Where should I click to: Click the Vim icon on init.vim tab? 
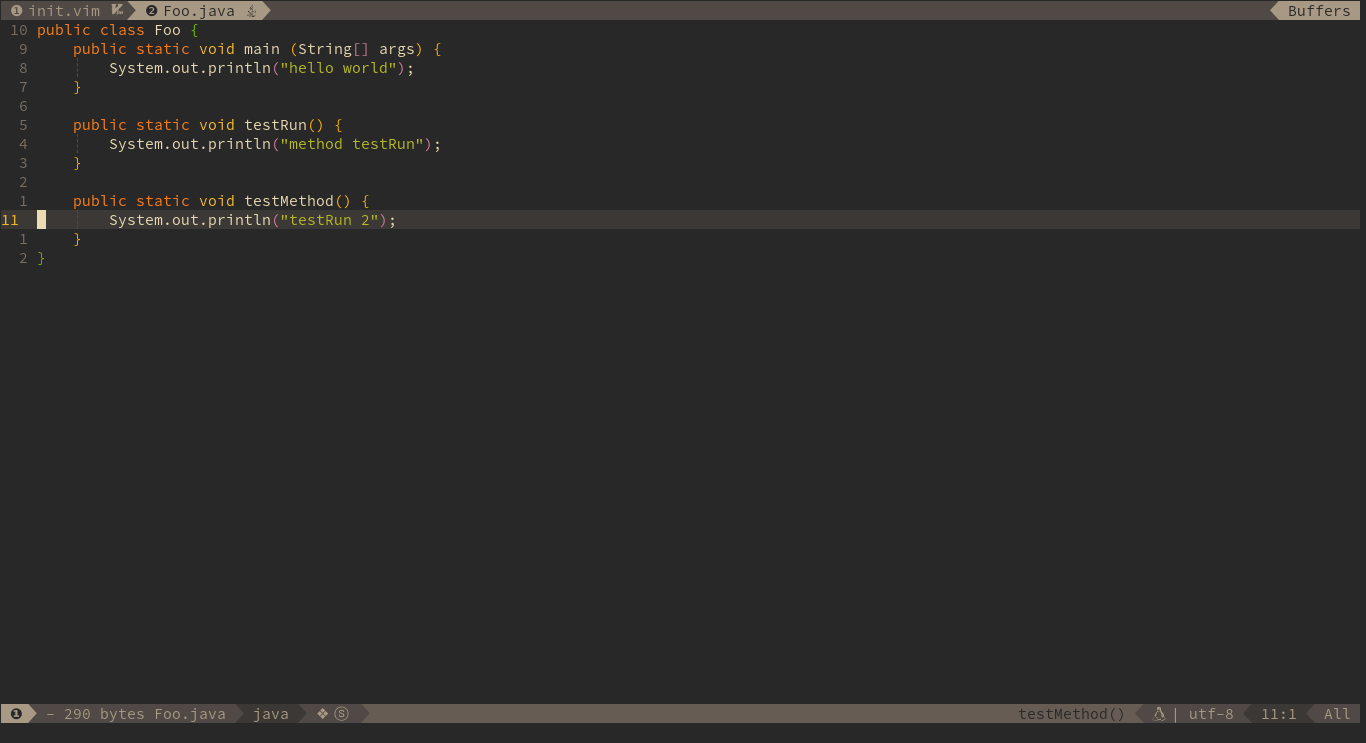[117, 10]
